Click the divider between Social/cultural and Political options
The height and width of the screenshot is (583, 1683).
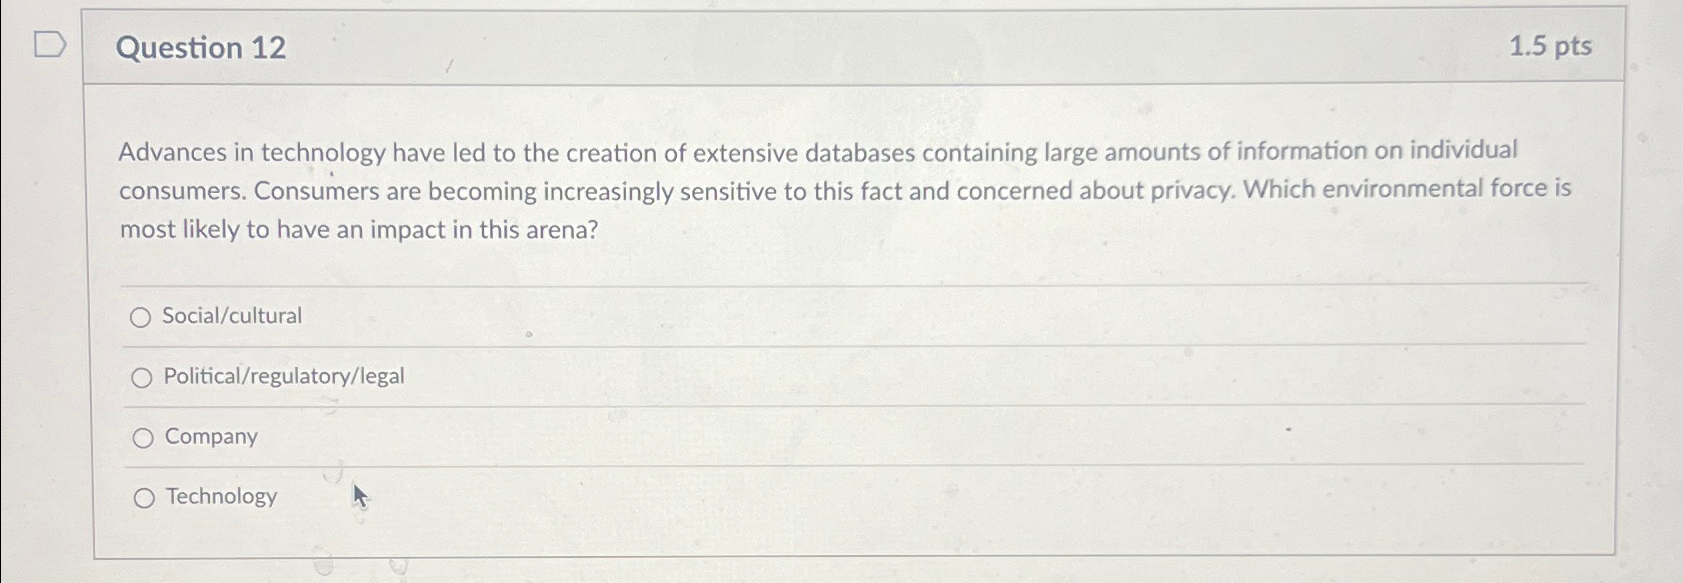pos(800,345)
